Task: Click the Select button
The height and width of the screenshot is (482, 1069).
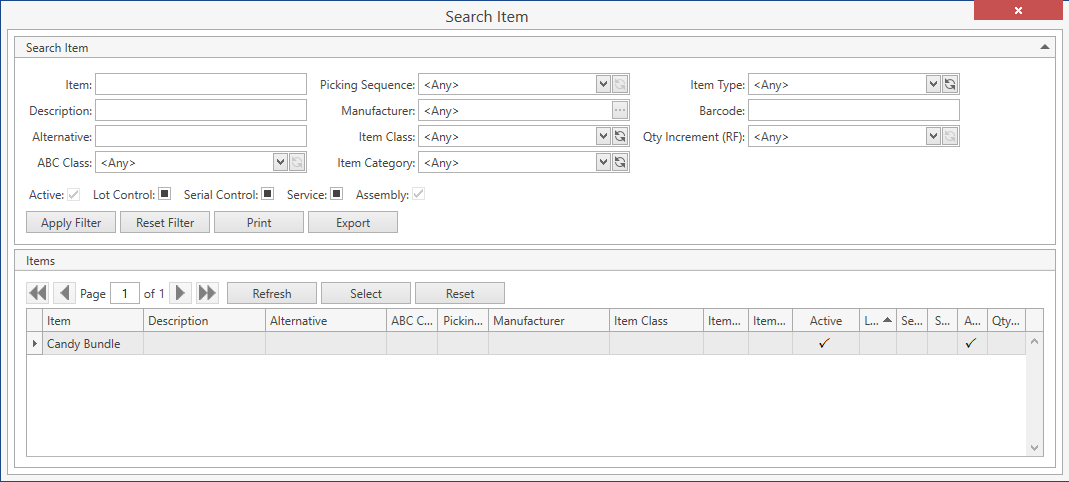Action: pos(366,293)
